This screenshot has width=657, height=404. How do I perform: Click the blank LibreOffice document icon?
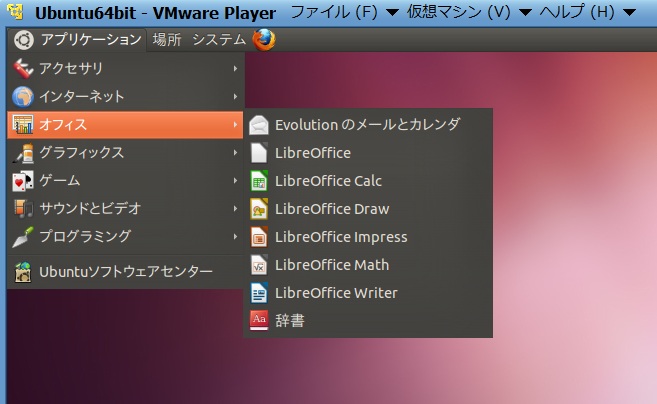click(x=259, y=153)
